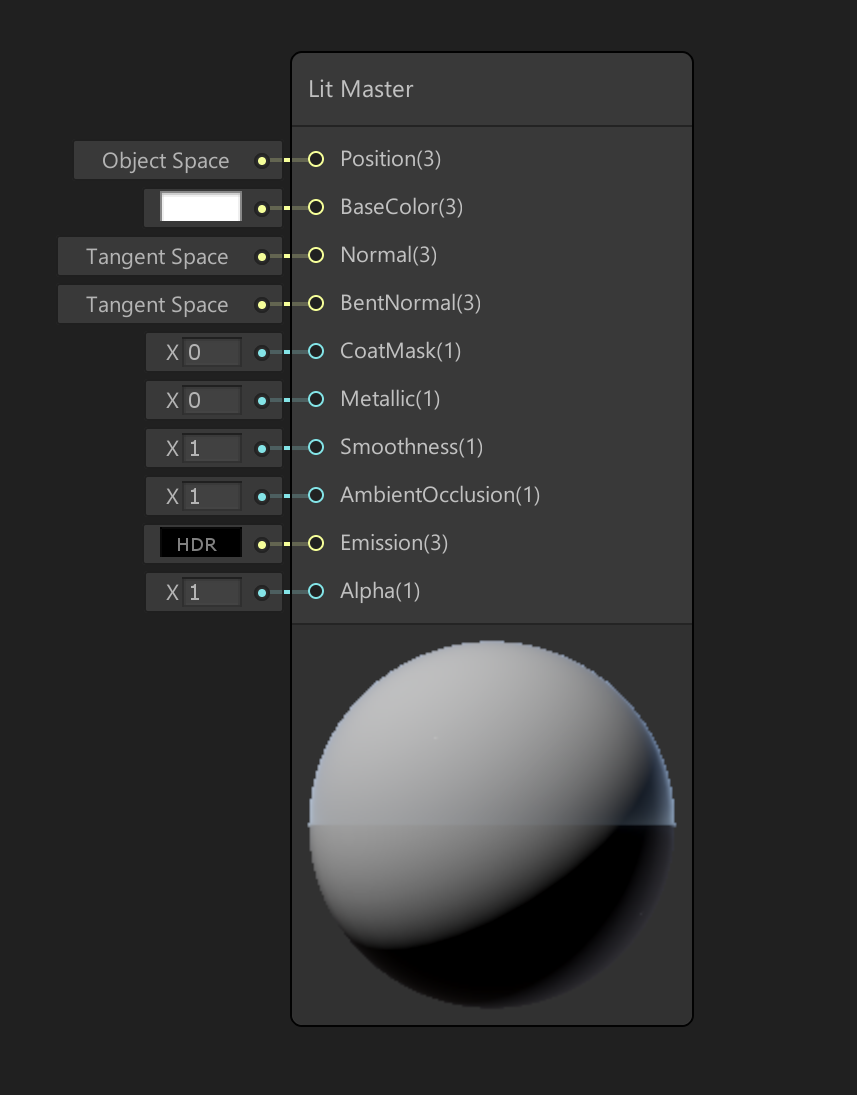Click the Alpha X value field
This screenshot has height=1095, width=857.
pos(212,592)
